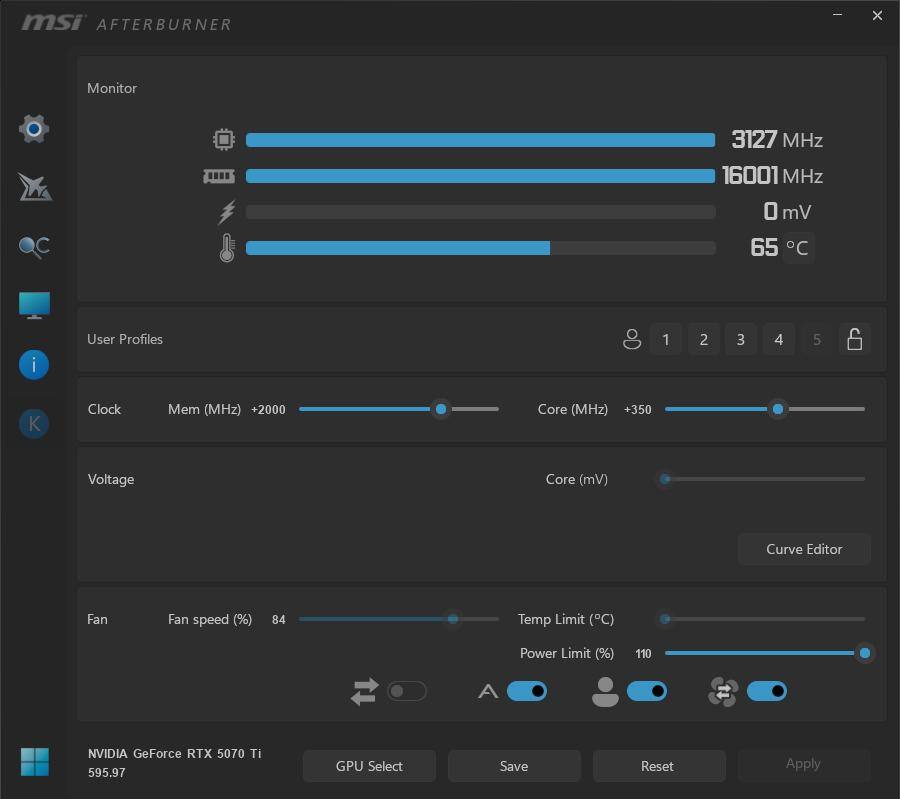Open settings via the gear icon
The height and width of the screenshot is (799, 900).
34,129
